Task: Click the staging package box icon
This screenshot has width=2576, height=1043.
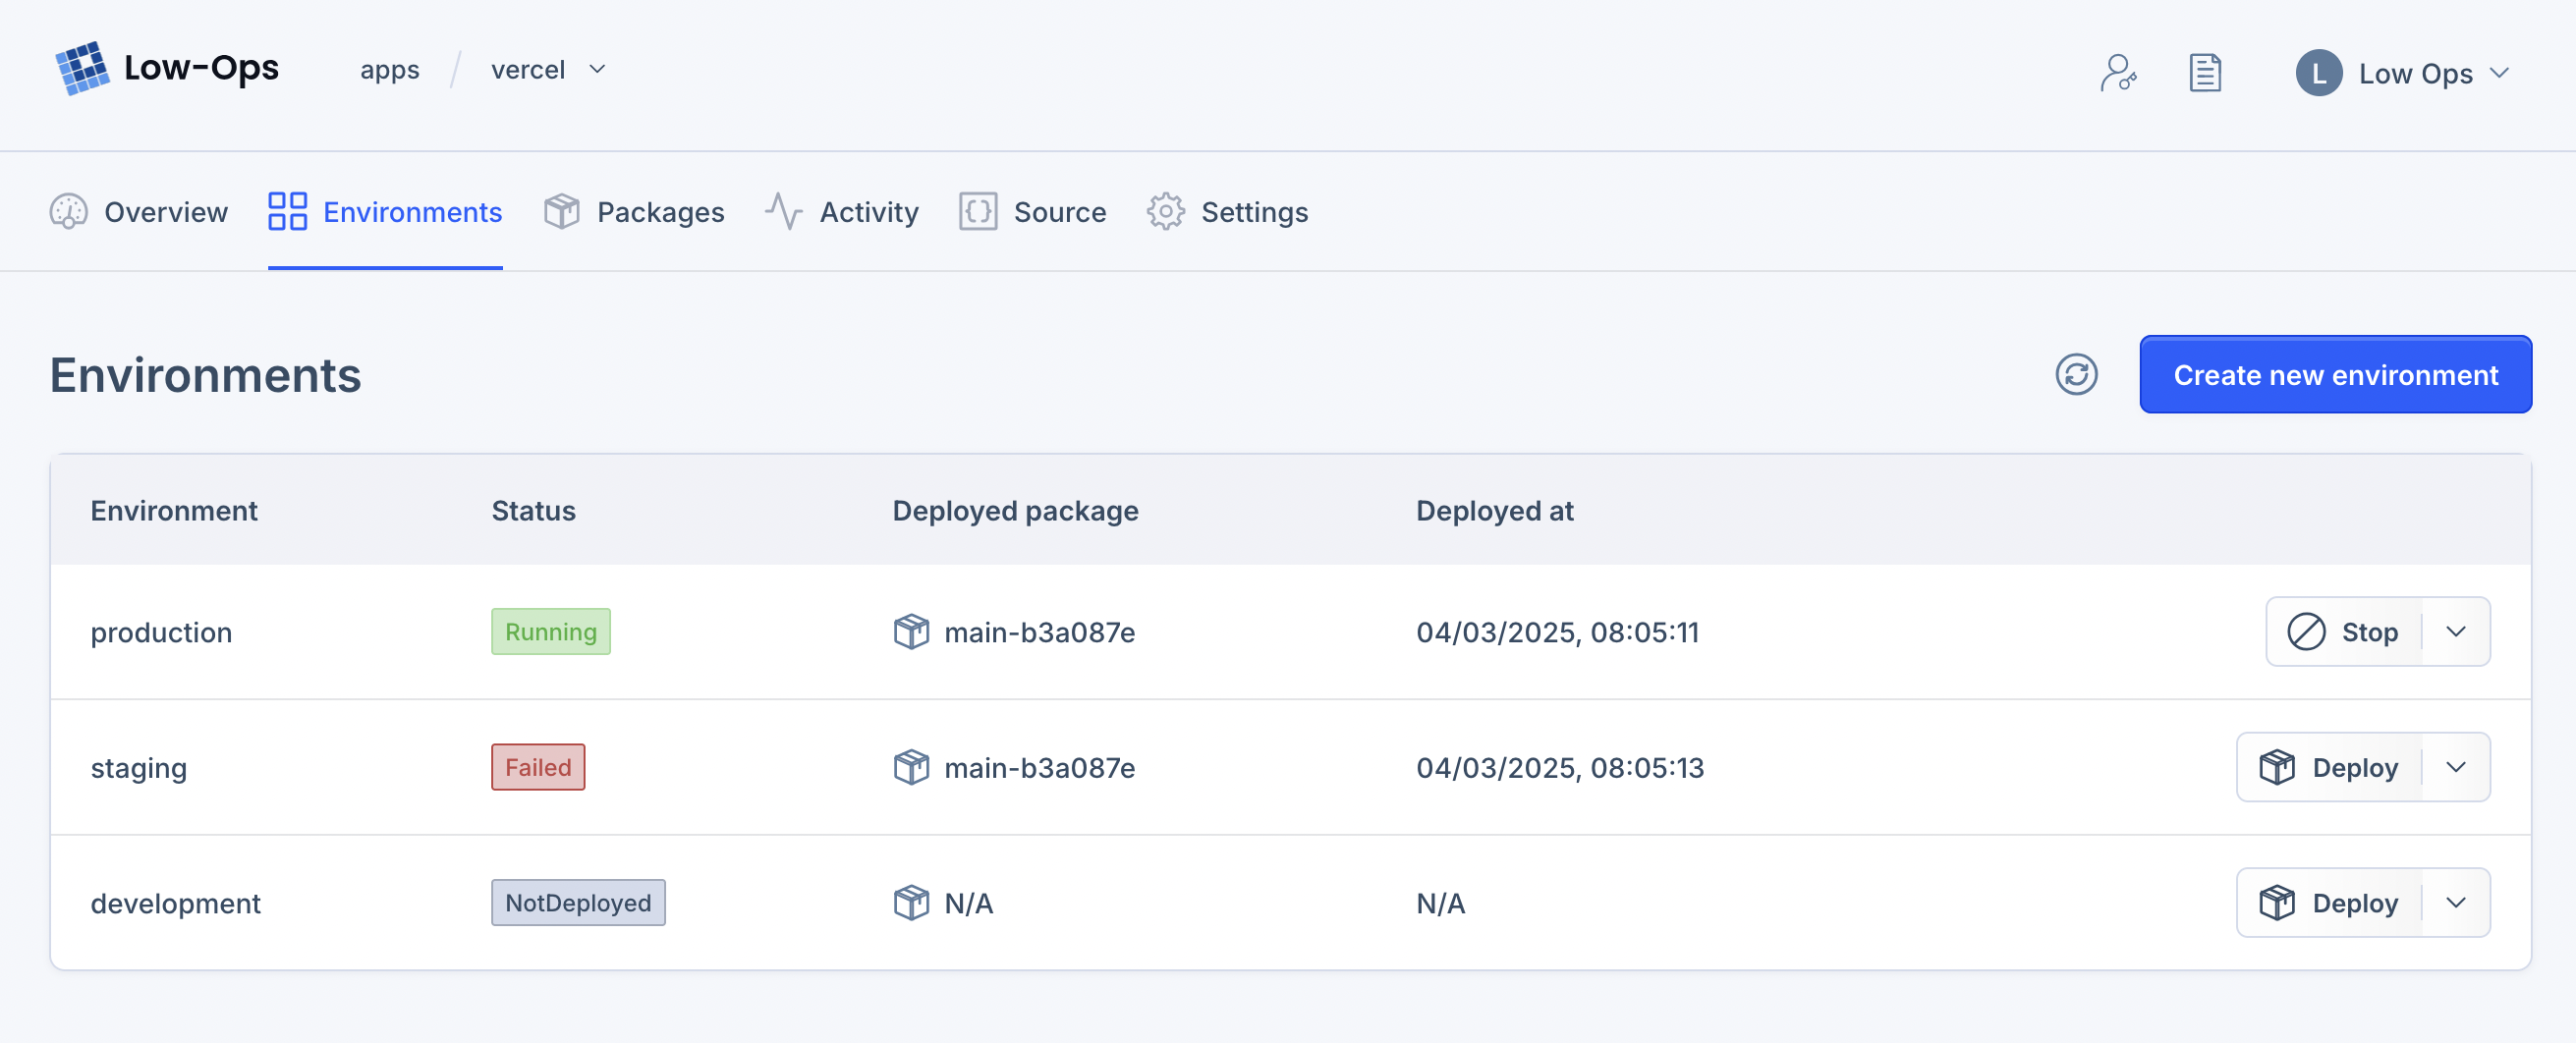Action: (x=911, y=768)
